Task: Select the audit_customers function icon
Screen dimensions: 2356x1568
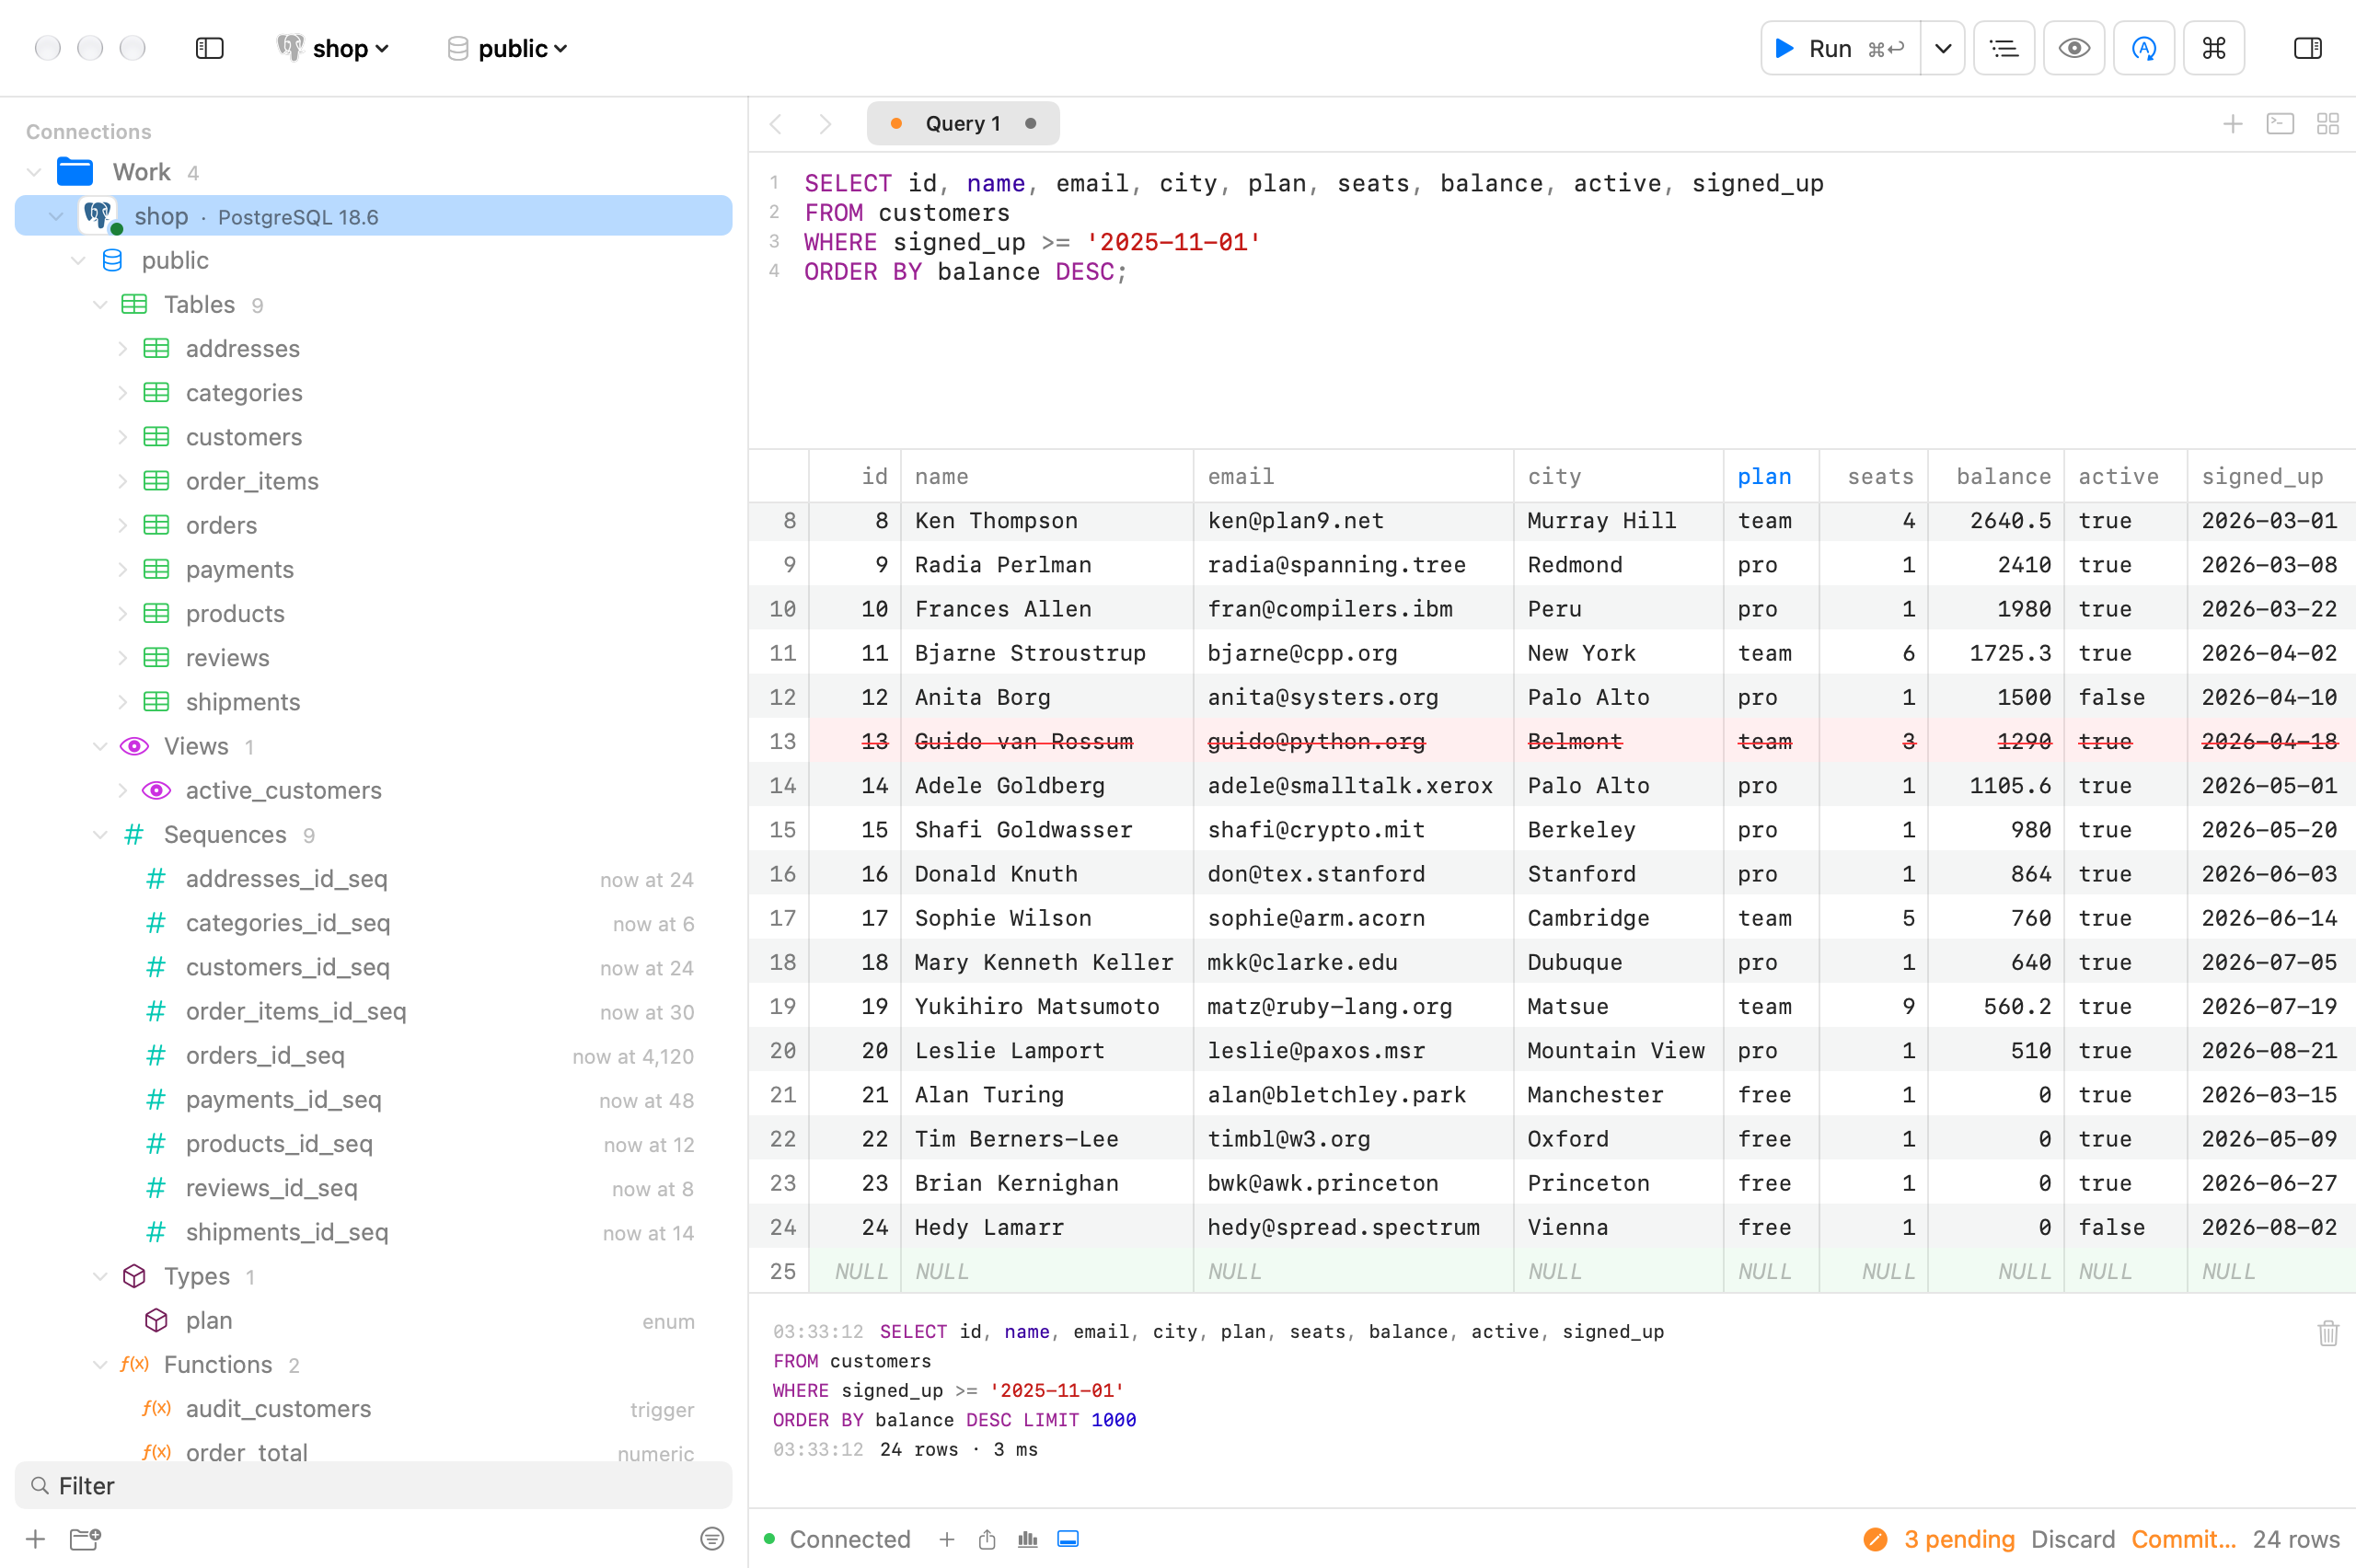Action: [156, 1408]
